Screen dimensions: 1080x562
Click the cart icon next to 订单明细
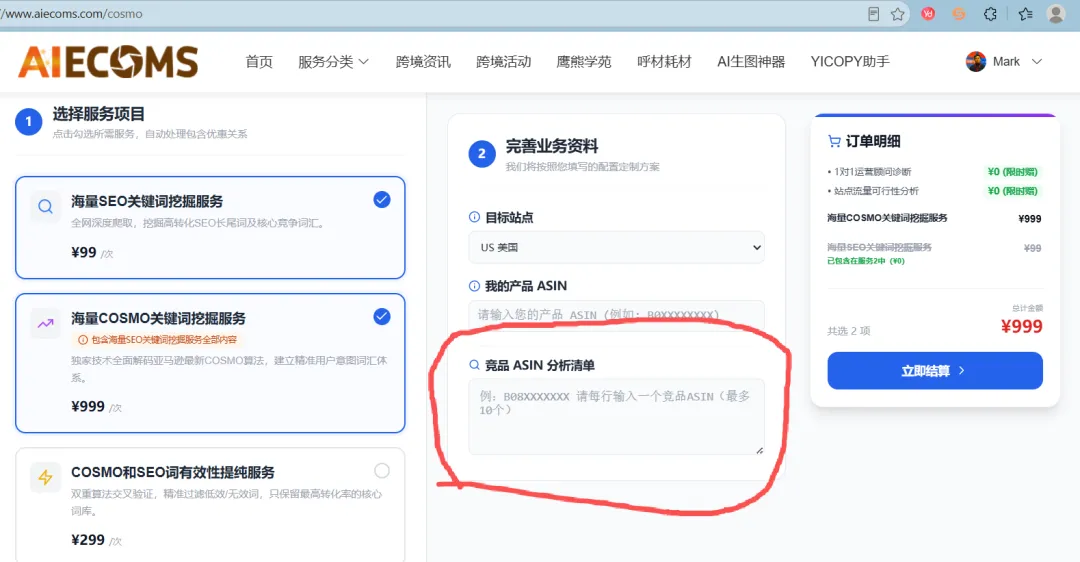[834, 141]
